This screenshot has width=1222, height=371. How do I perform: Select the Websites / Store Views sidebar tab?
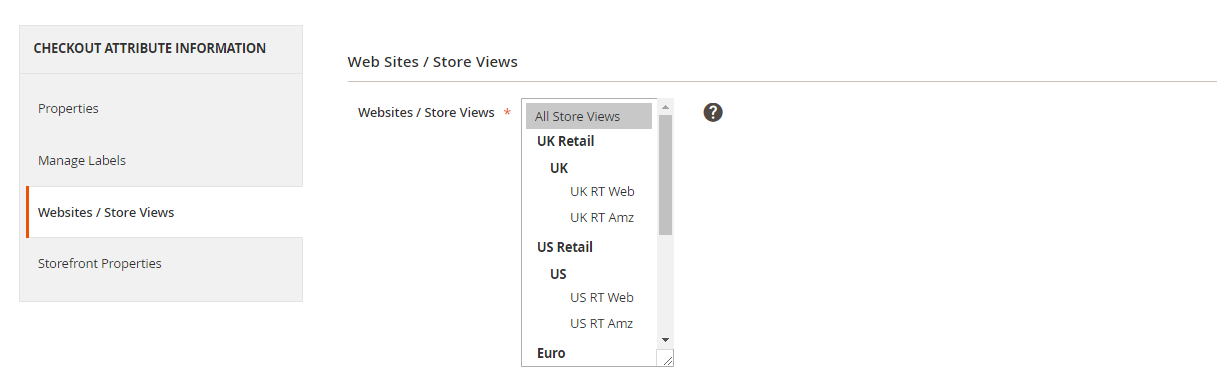[164, 212]
